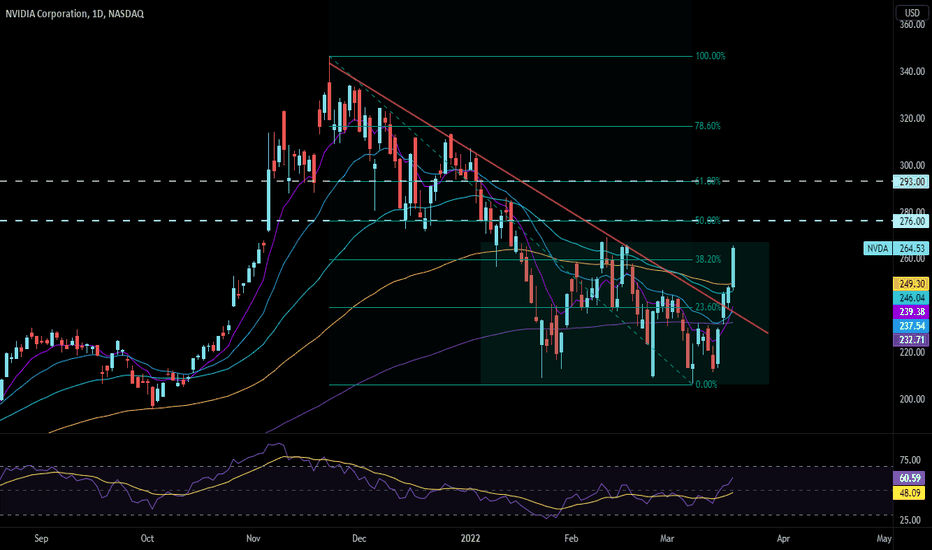Select the 50.00% Fibonacci level label
Screen dimensions: 932x550
tap(707, 220)
